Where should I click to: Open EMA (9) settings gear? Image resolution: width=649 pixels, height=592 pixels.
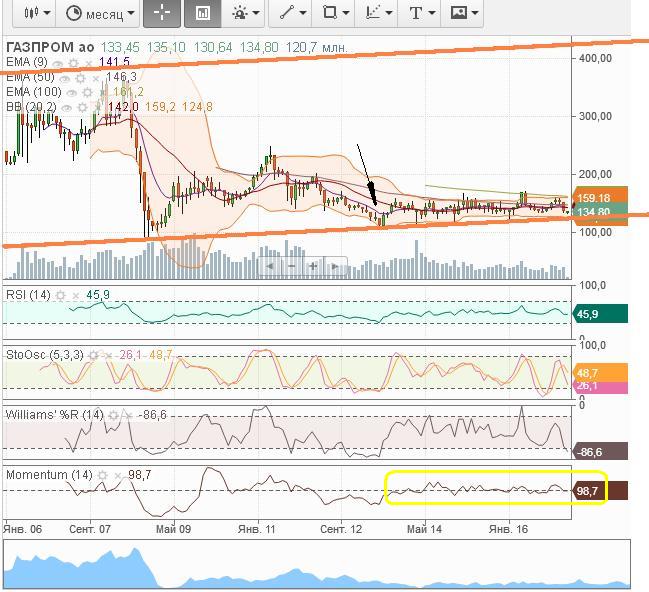(74, 63)
